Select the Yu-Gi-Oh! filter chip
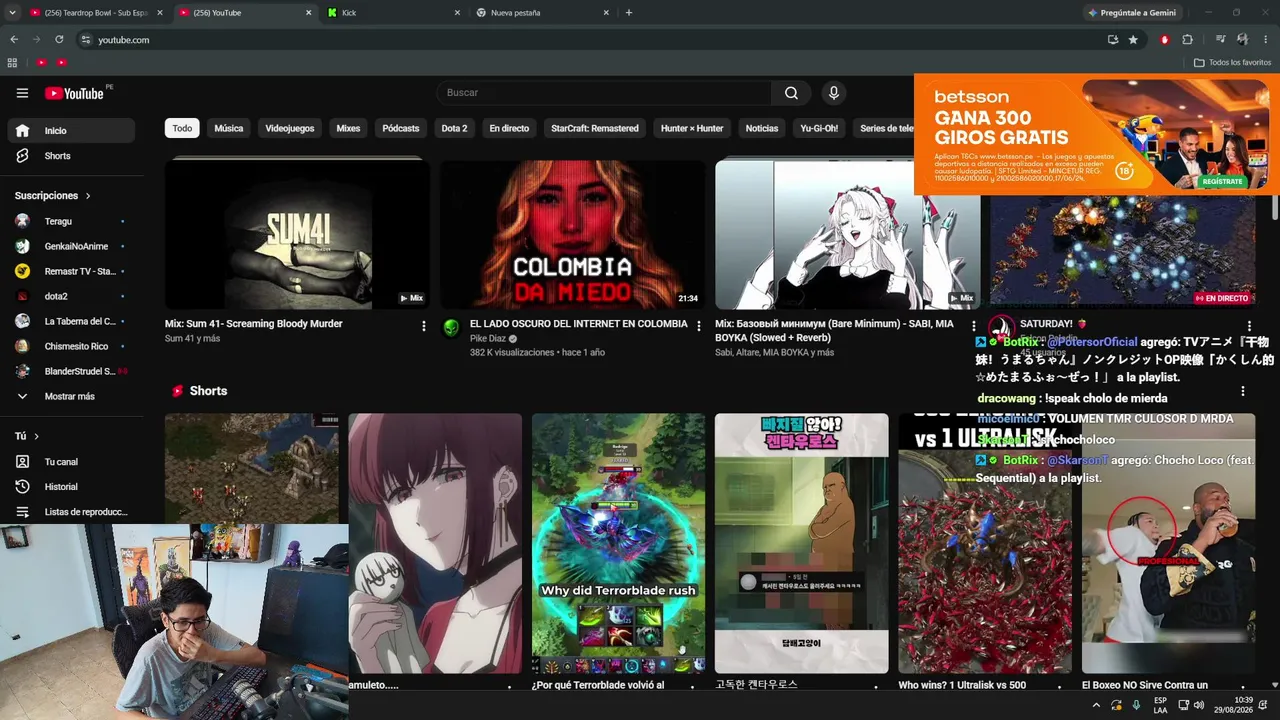The image size is (1280, 720). 819,128
